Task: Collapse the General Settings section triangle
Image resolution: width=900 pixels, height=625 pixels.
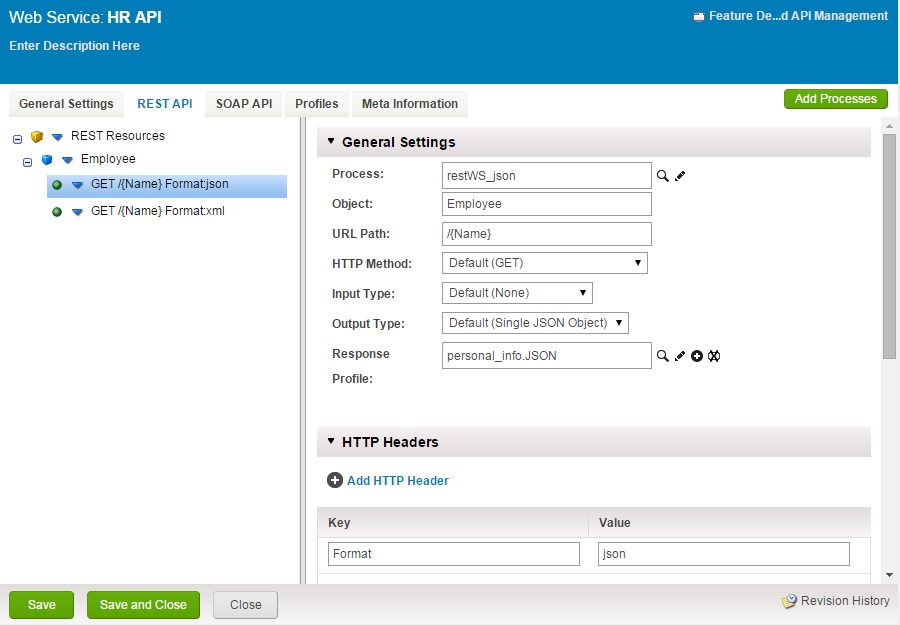Action: click(x=331, y=142)
